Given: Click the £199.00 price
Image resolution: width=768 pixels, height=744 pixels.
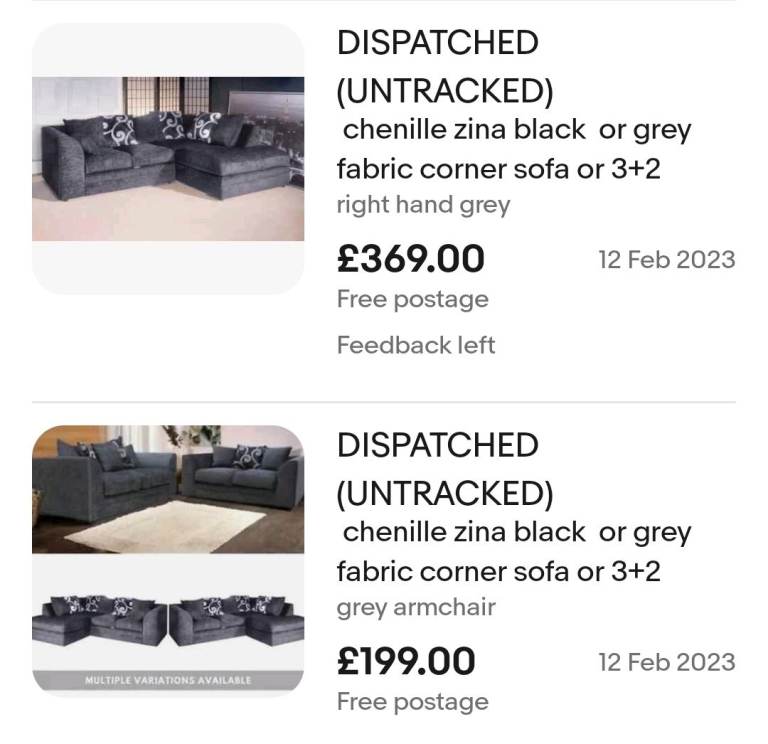Looking at the screenshot, I should (406, 662).
